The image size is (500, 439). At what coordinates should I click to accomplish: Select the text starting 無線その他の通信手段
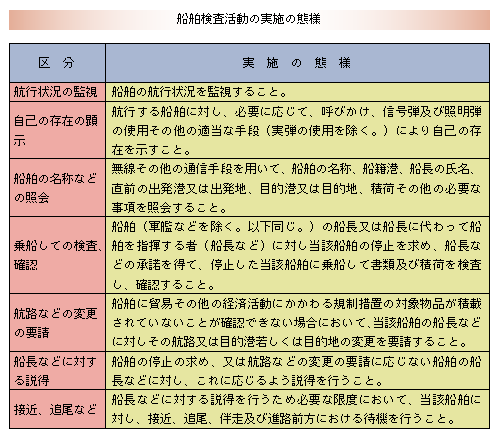tap(297, 188)
